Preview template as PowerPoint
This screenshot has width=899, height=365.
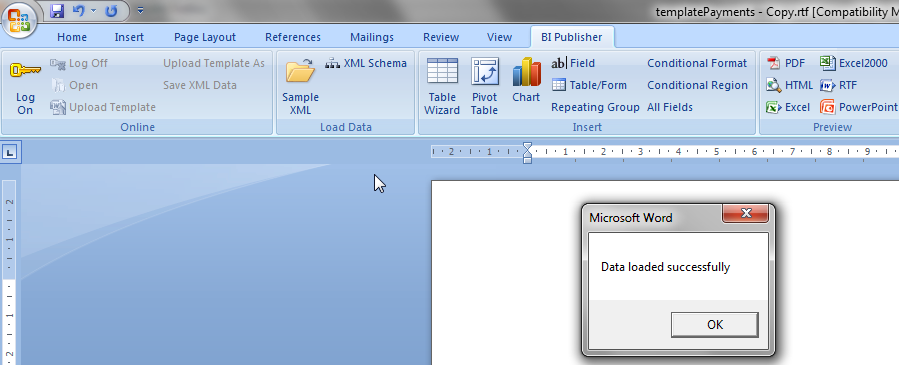[x=859, y=107]
